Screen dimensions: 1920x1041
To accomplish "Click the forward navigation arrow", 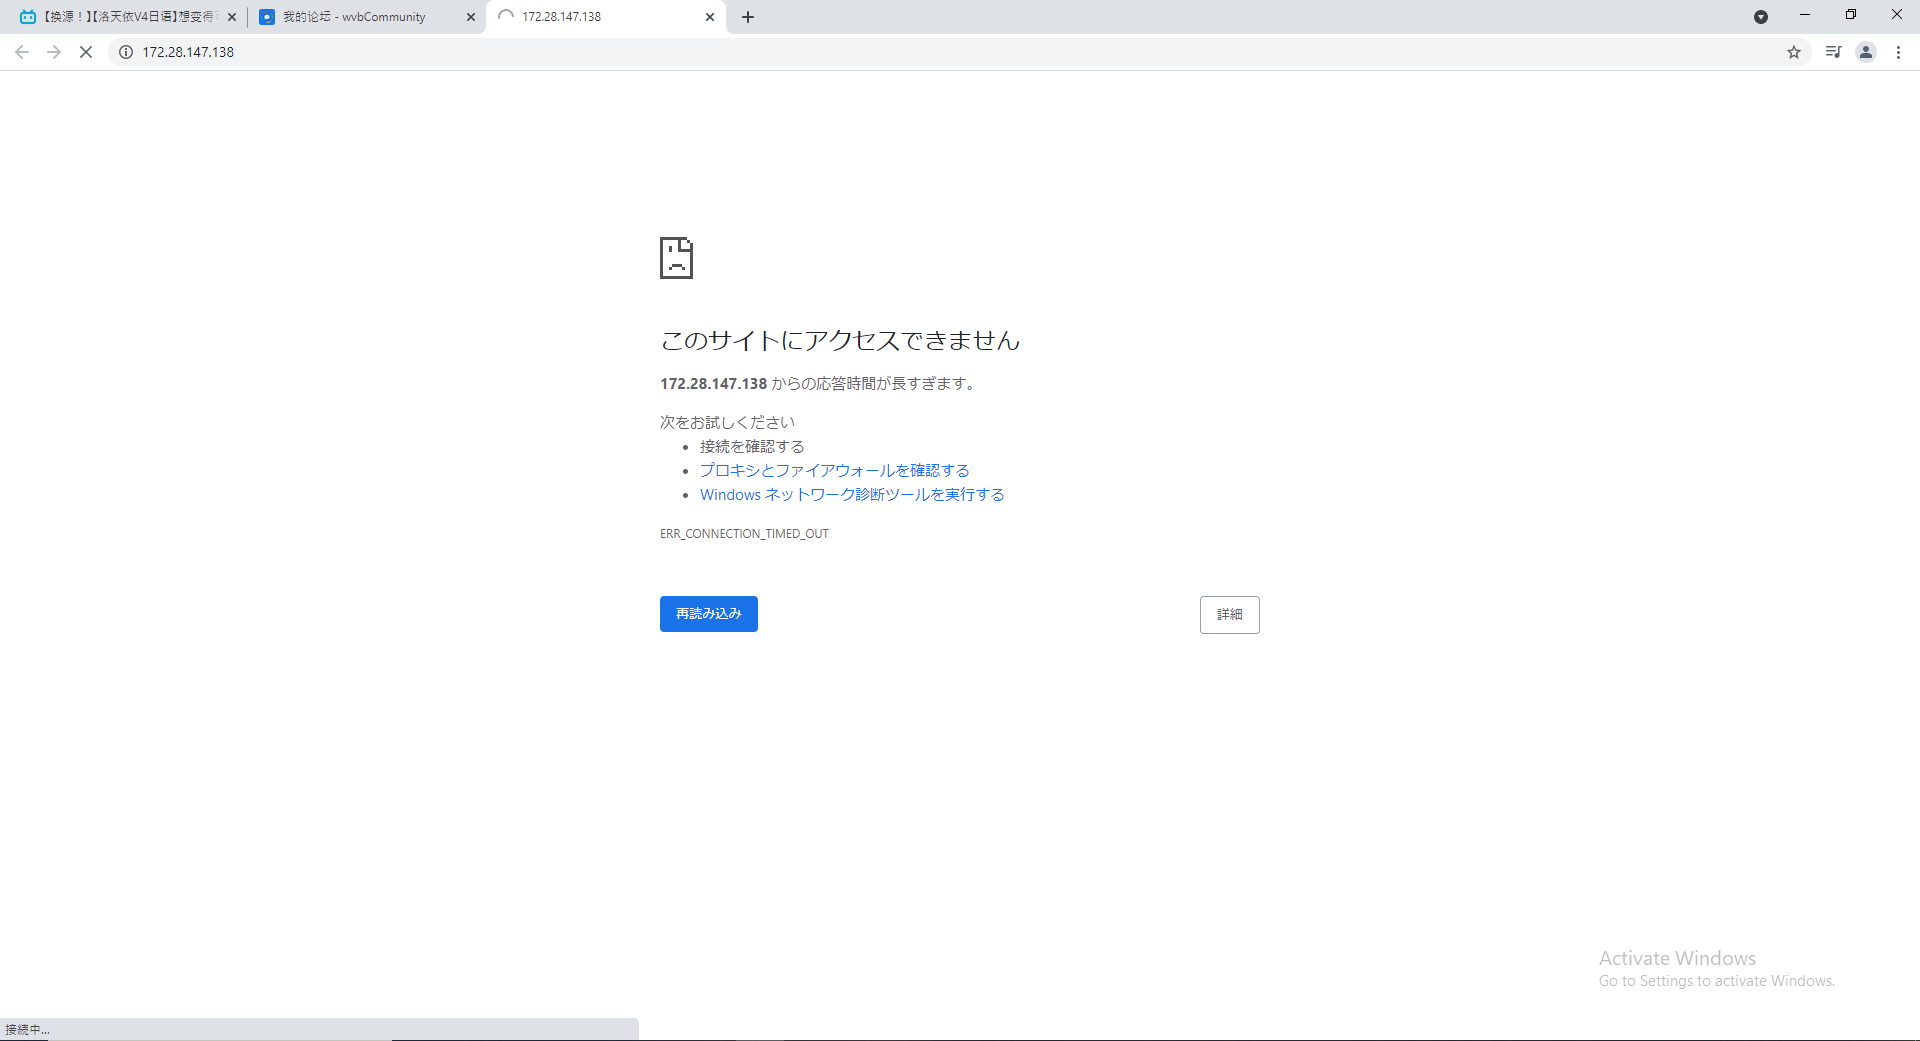I will pos(54,52).
